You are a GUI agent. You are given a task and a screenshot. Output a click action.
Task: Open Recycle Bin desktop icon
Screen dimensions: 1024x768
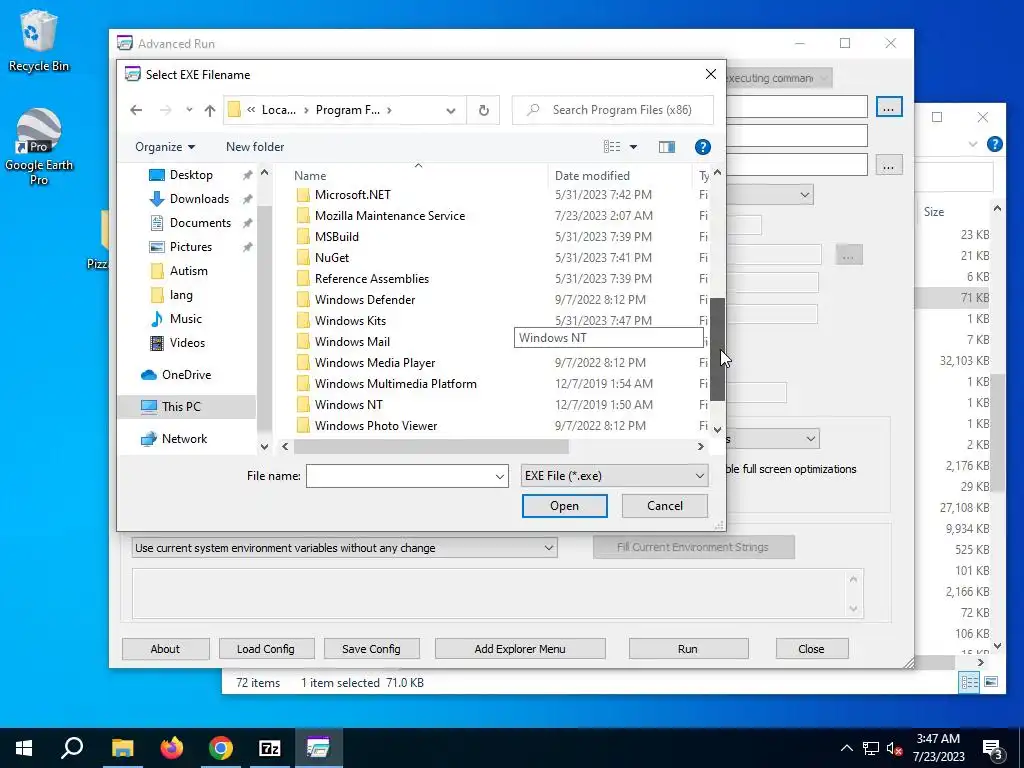click(x=39, y=40)
